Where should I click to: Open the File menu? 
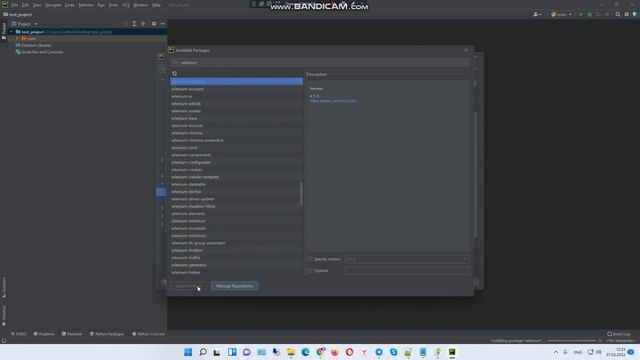click(x=15, y=5)
